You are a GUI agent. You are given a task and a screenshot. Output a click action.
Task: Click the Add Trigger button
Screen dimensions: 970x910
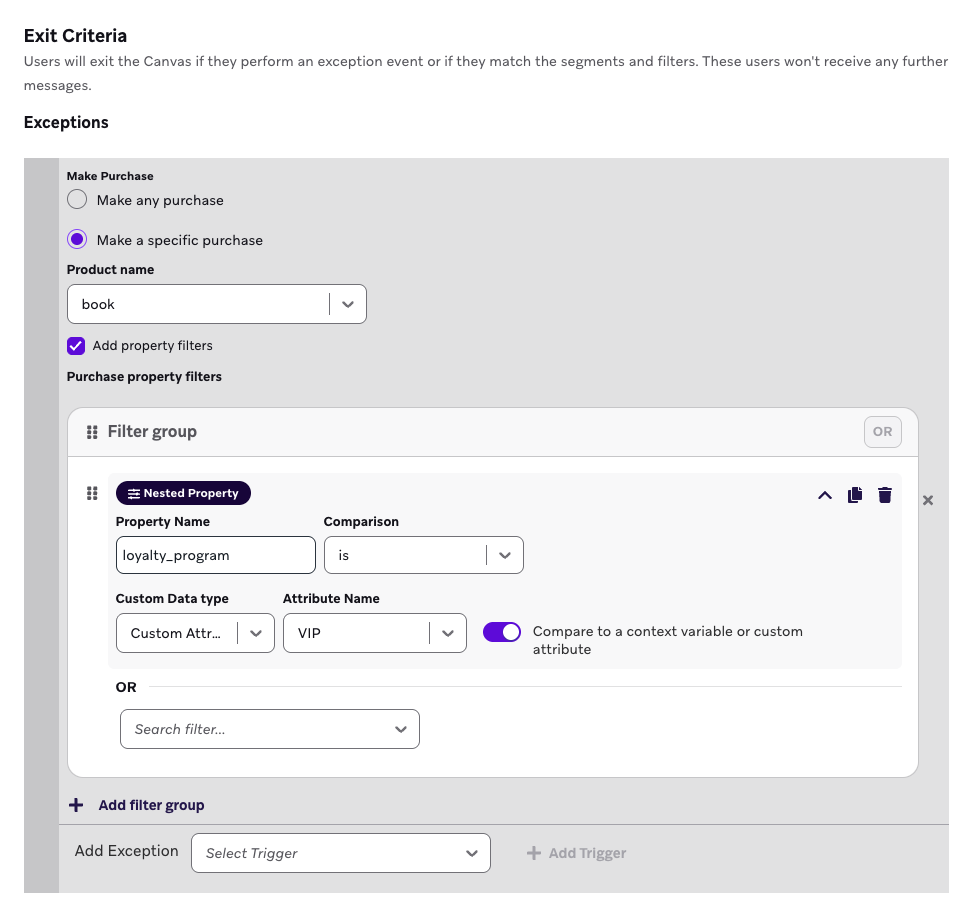[x=576, y=853]
